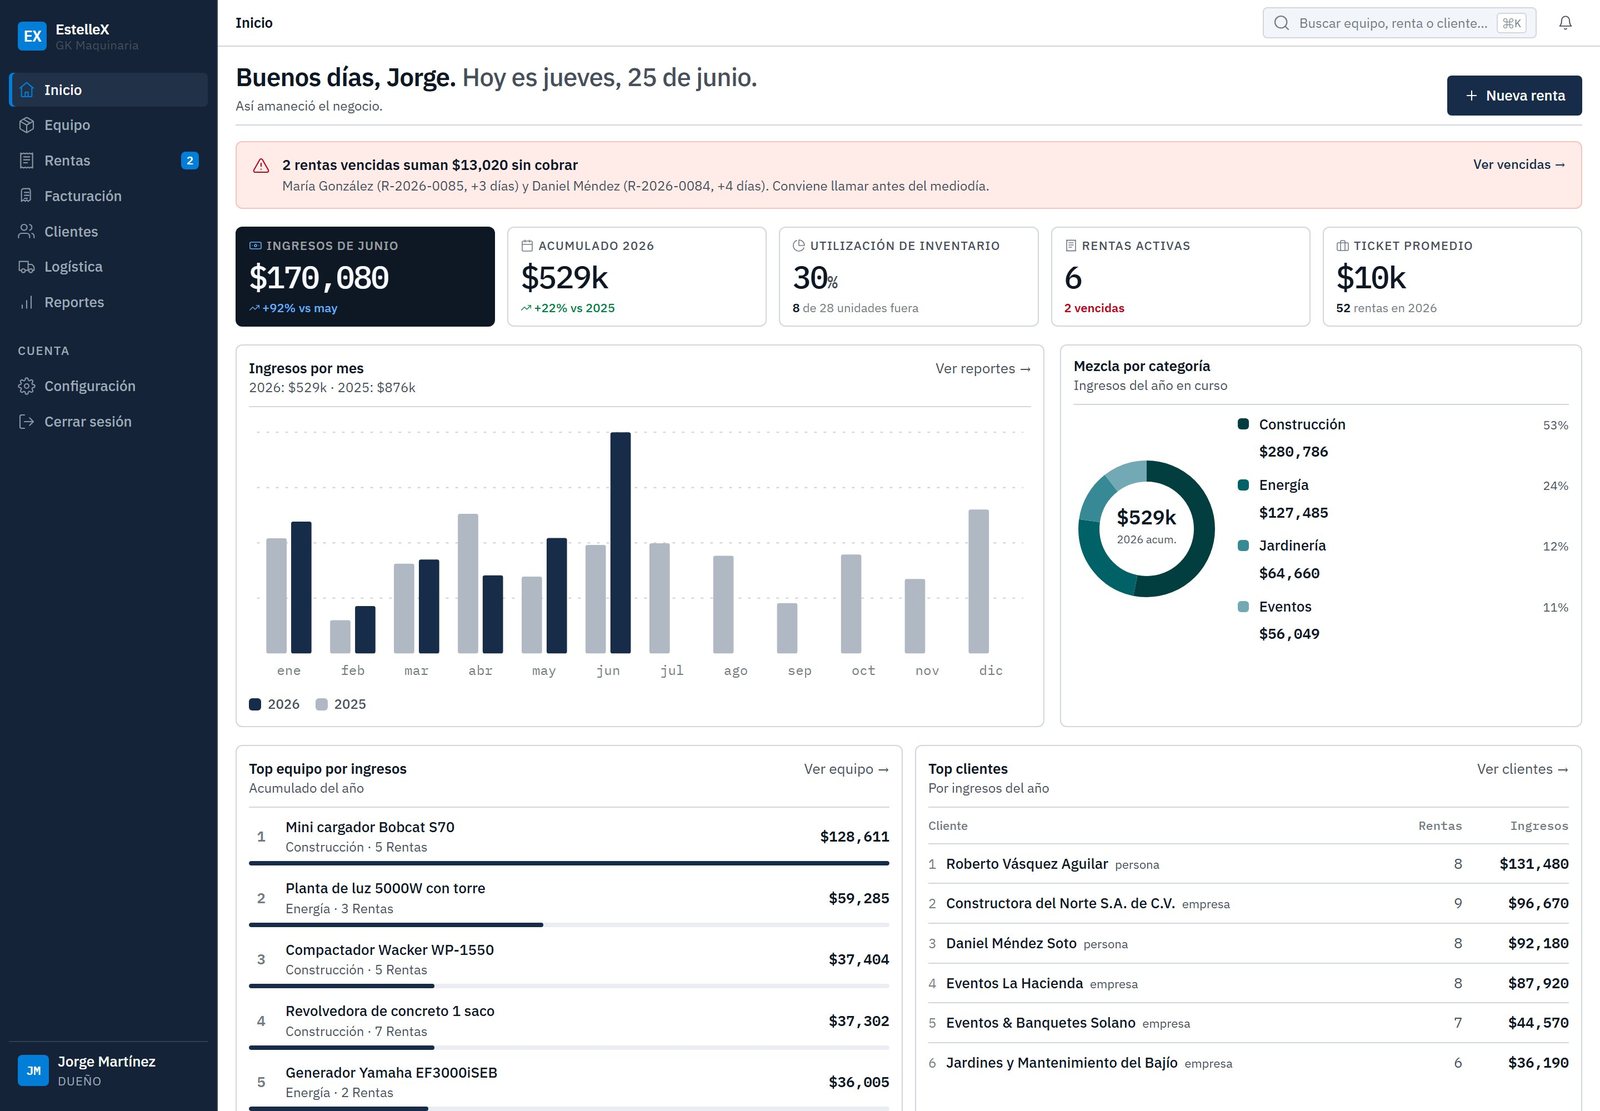This screenshot has height=1111, width=1600.
Task: Click the magnifier icon in search box
Action: click(1281, 23)
